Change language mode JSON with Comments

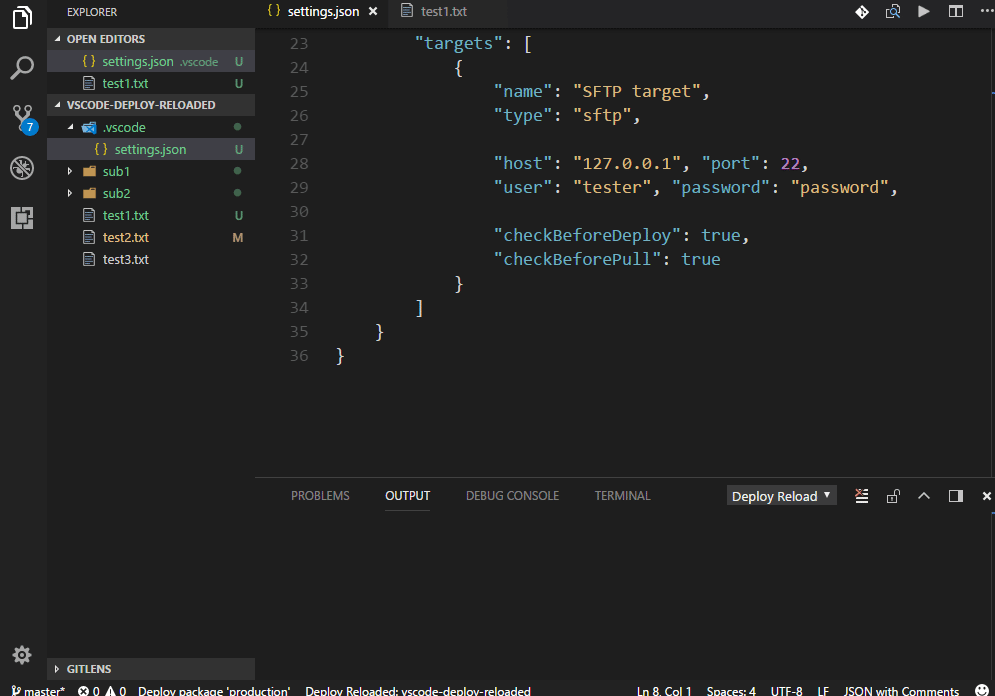(x=901, y=690)
